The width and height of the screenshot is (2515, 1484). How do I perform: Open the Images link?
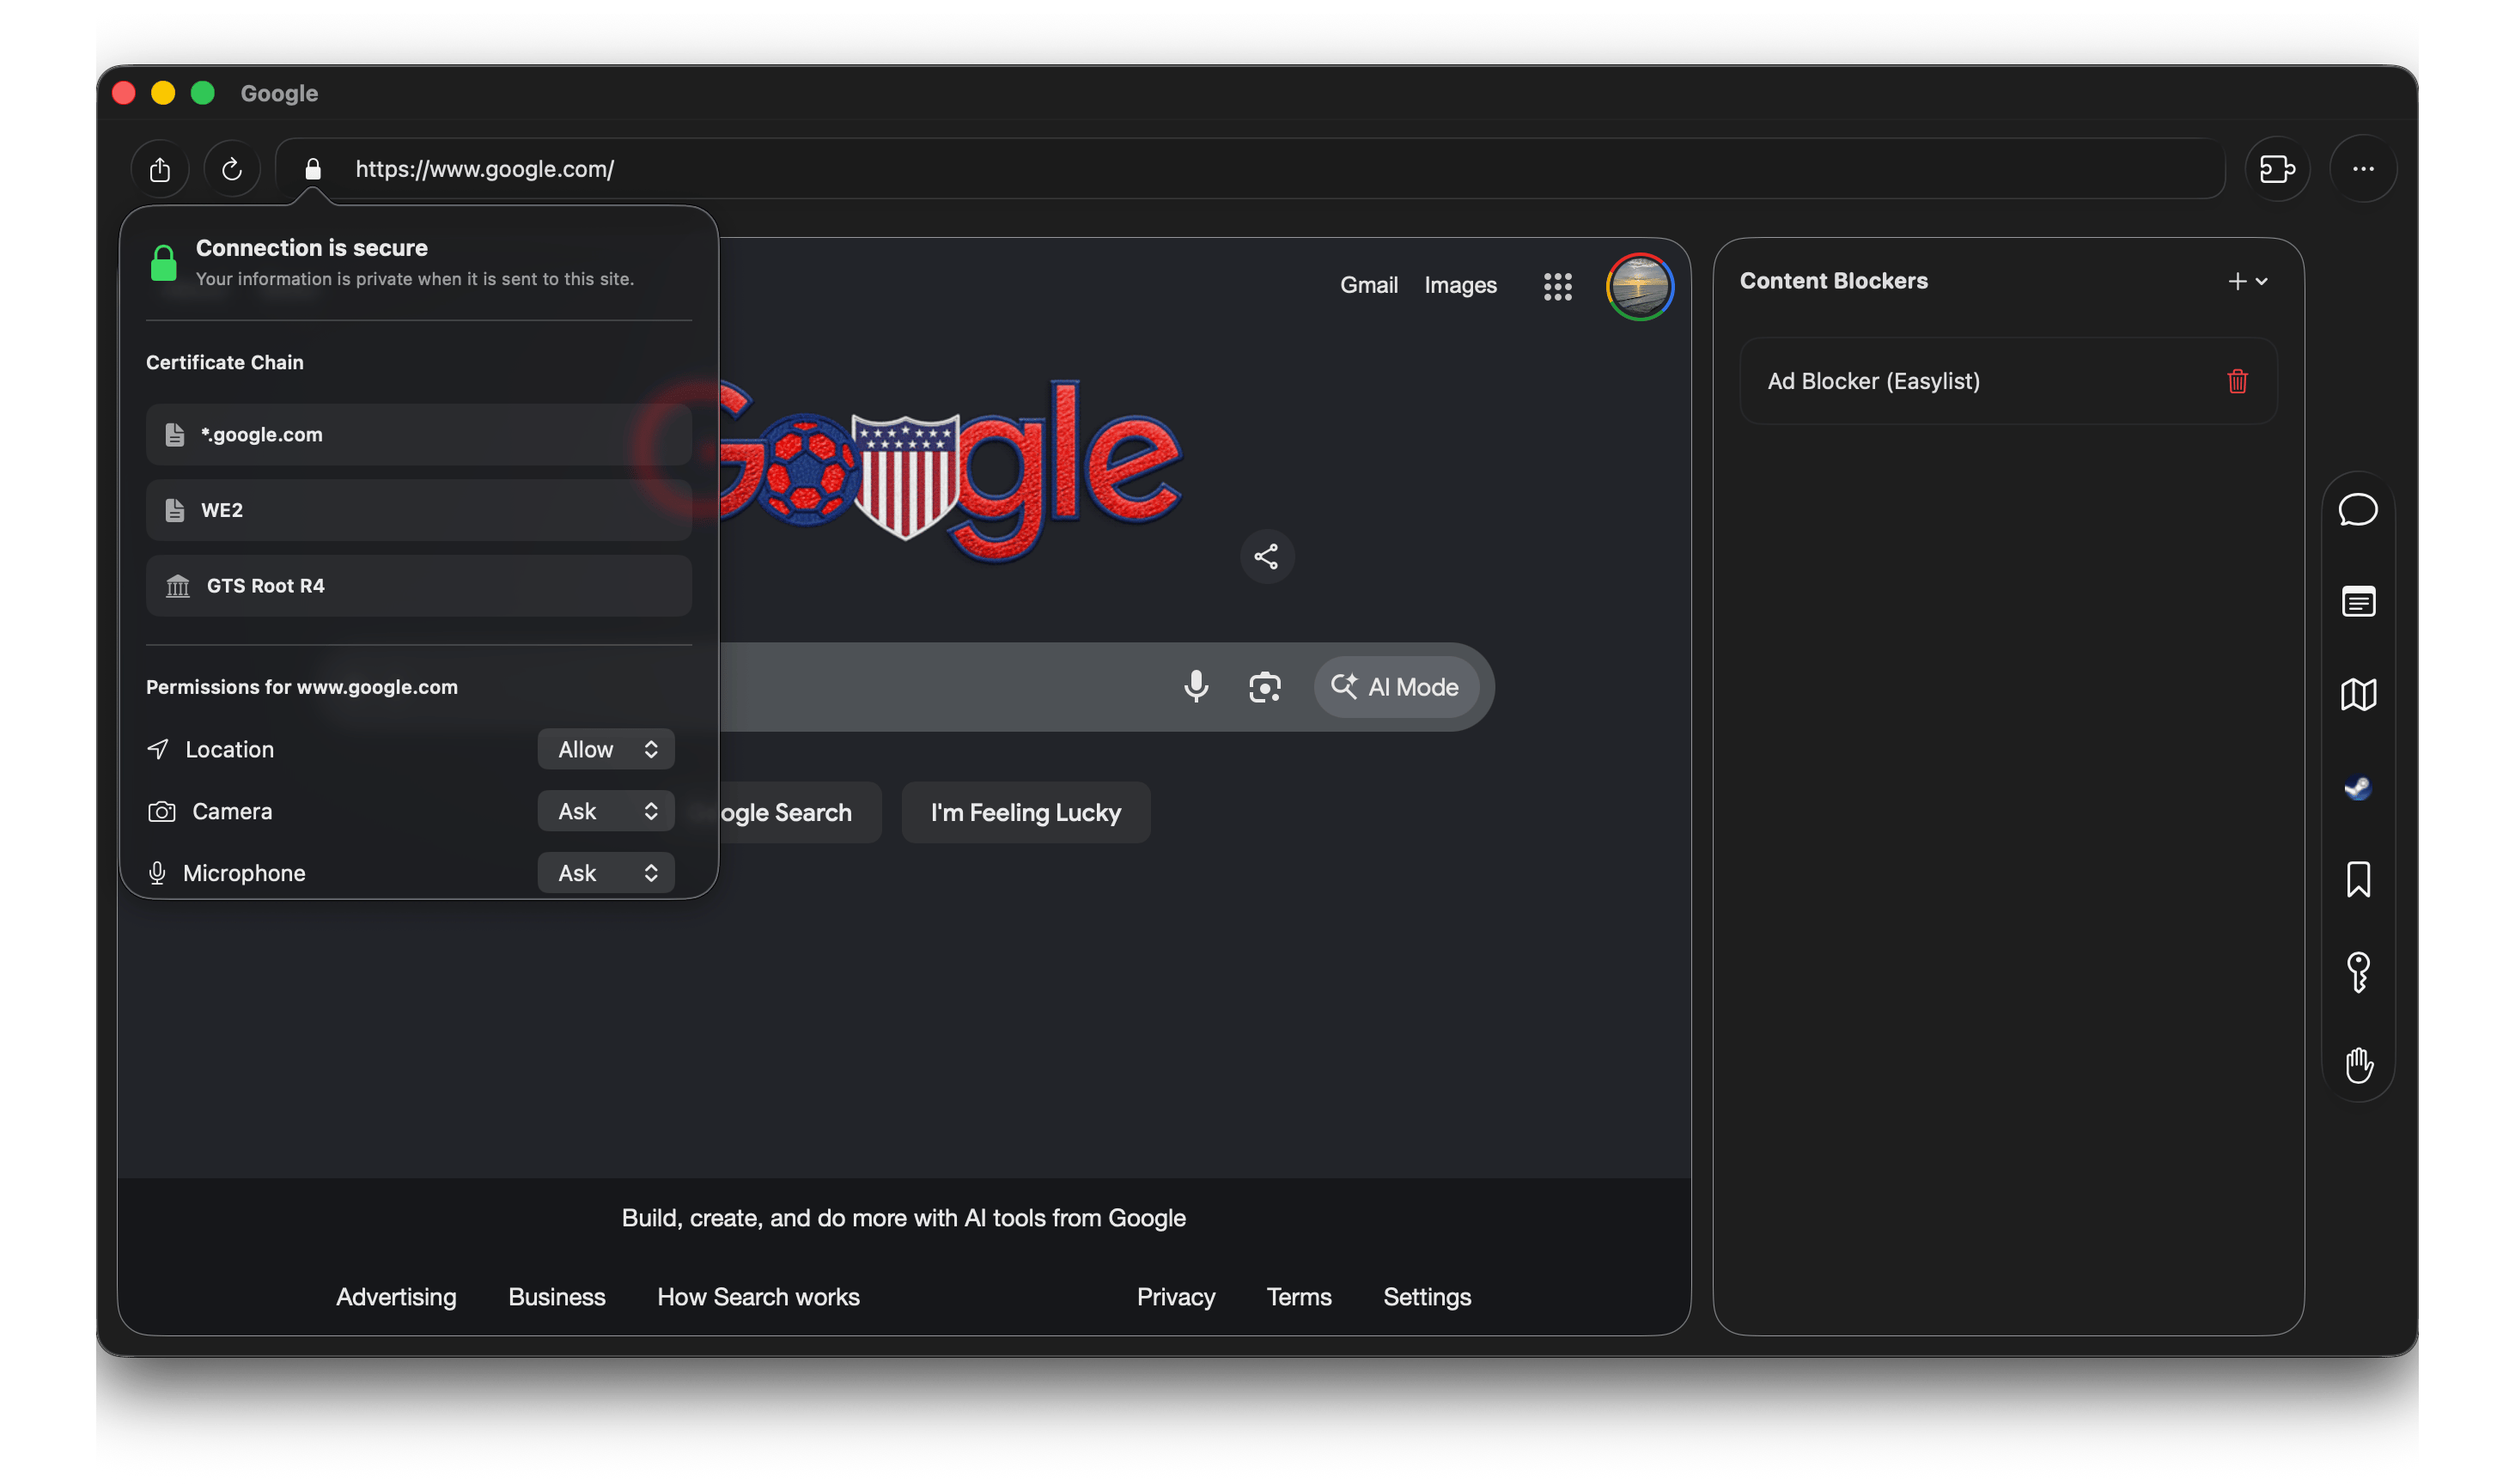(1460, 285)
